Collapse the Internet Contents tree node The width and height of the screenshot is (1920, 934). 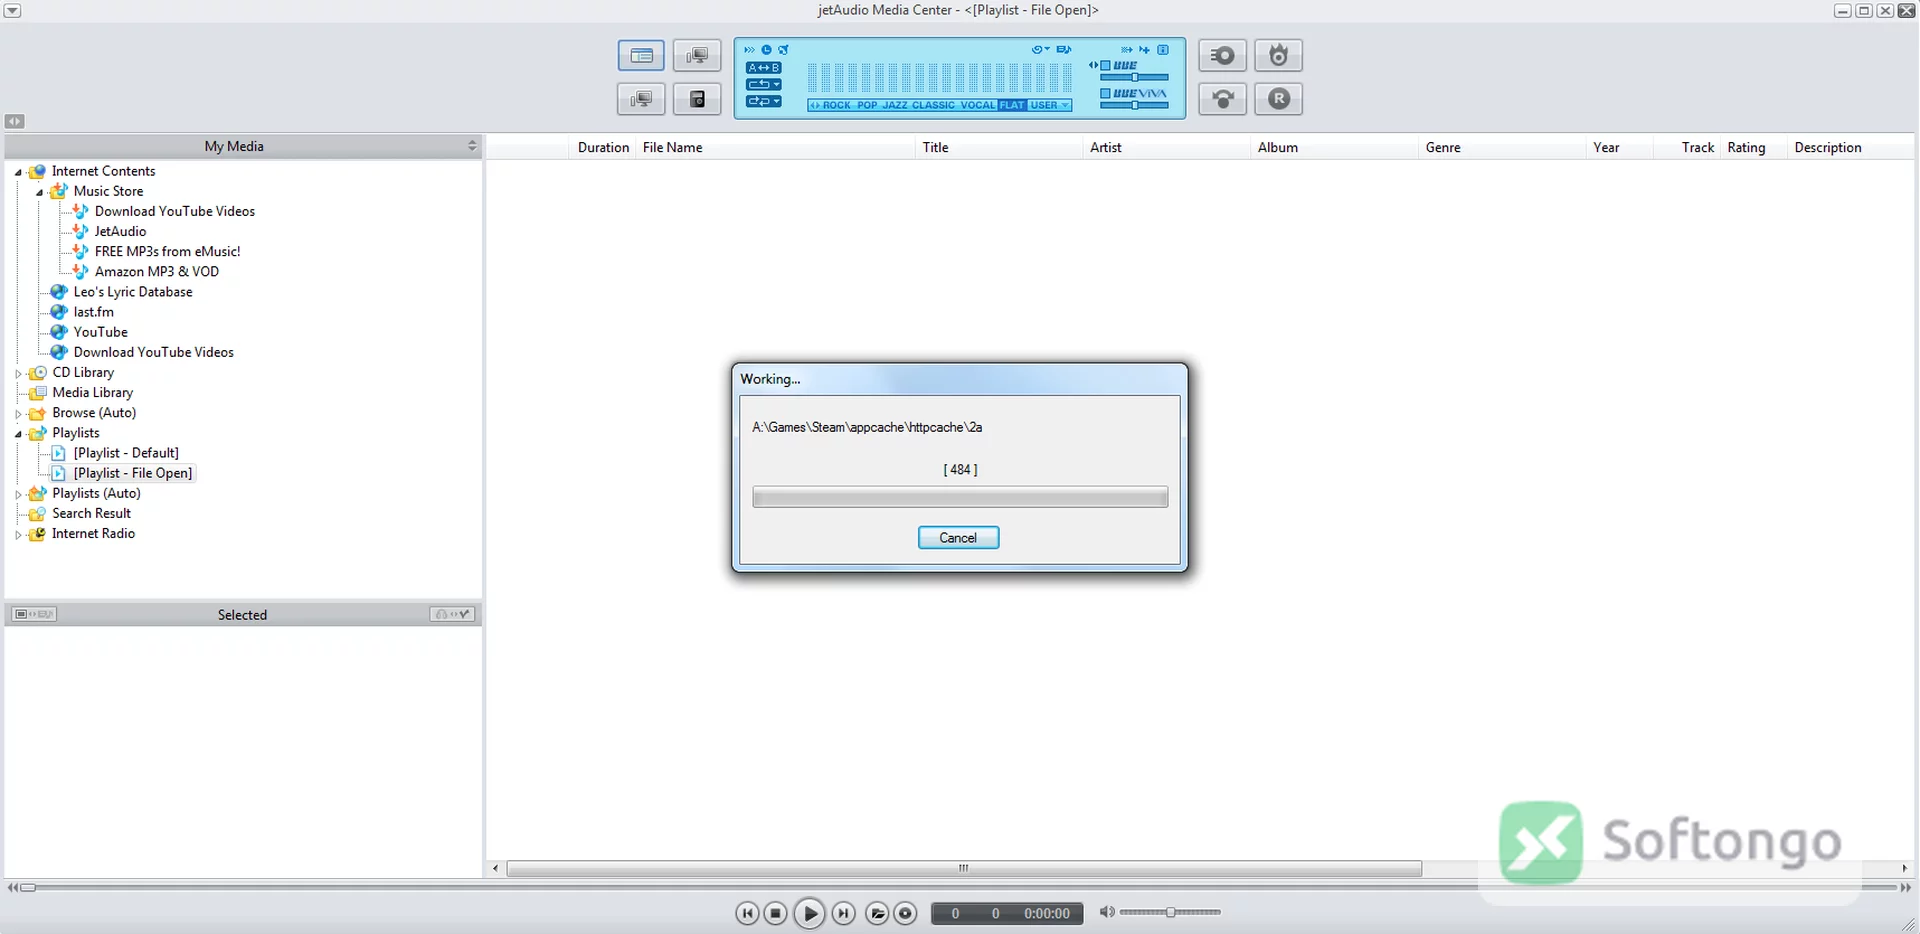click(18, 172)
